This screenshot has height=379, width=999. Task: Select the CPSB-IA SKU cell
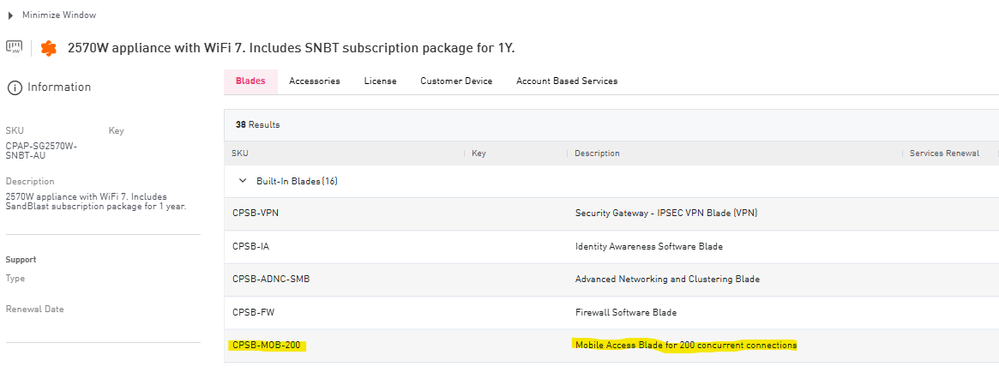[x=251, y=247]
